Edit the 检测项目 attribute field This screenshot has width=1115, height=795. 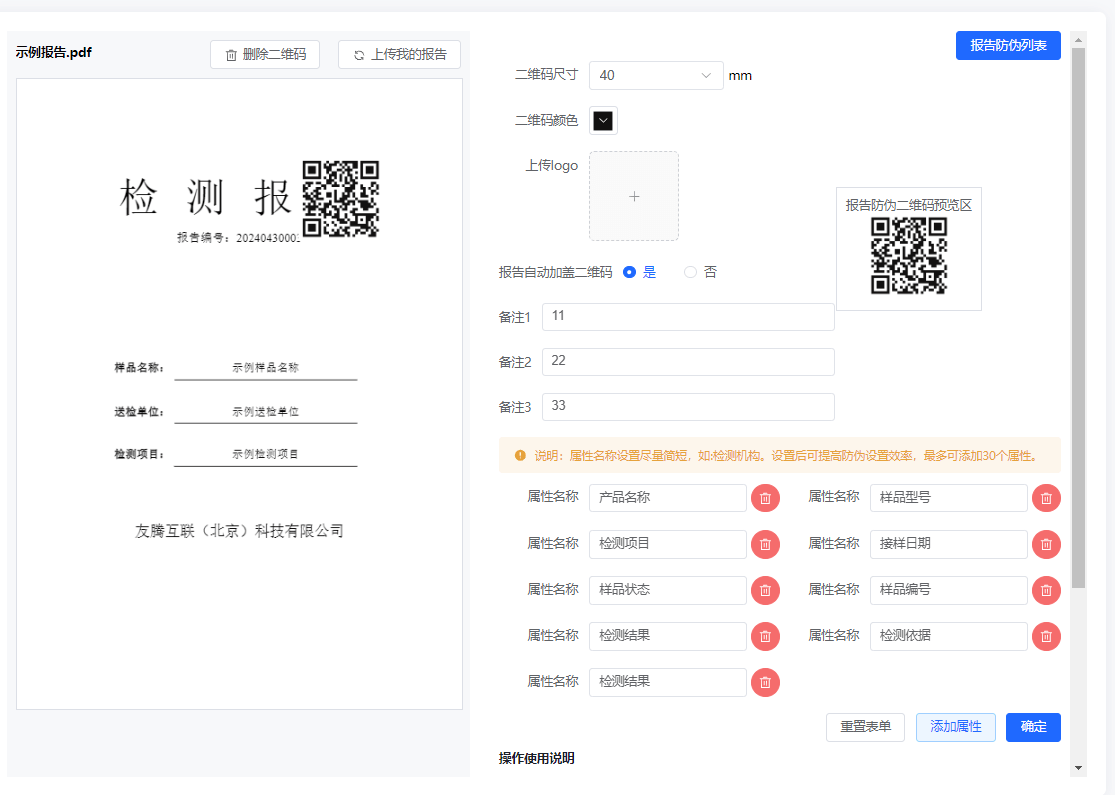tap(668, 544)
